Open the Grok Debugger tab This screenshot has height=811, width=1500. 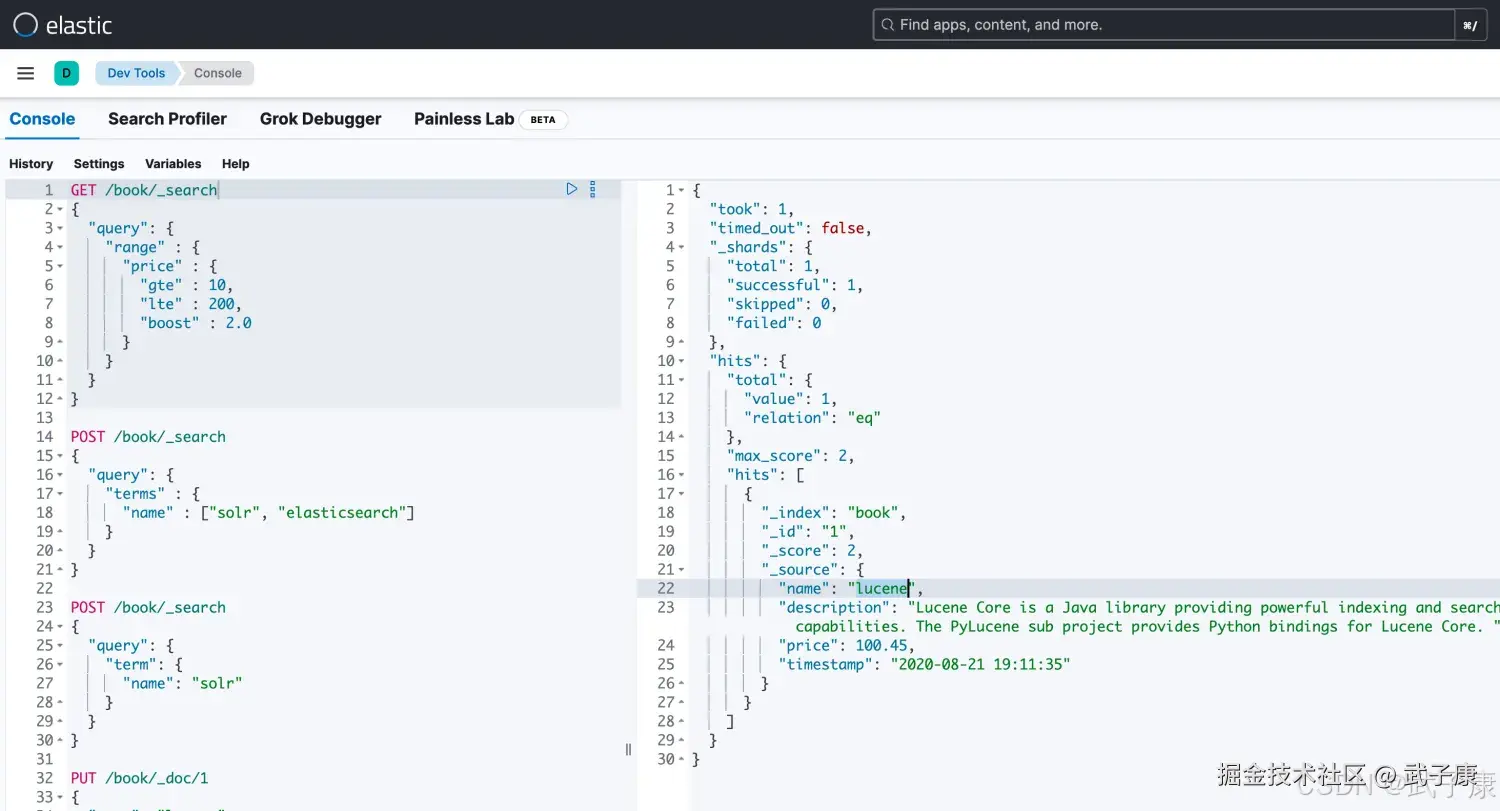(320, 119)
